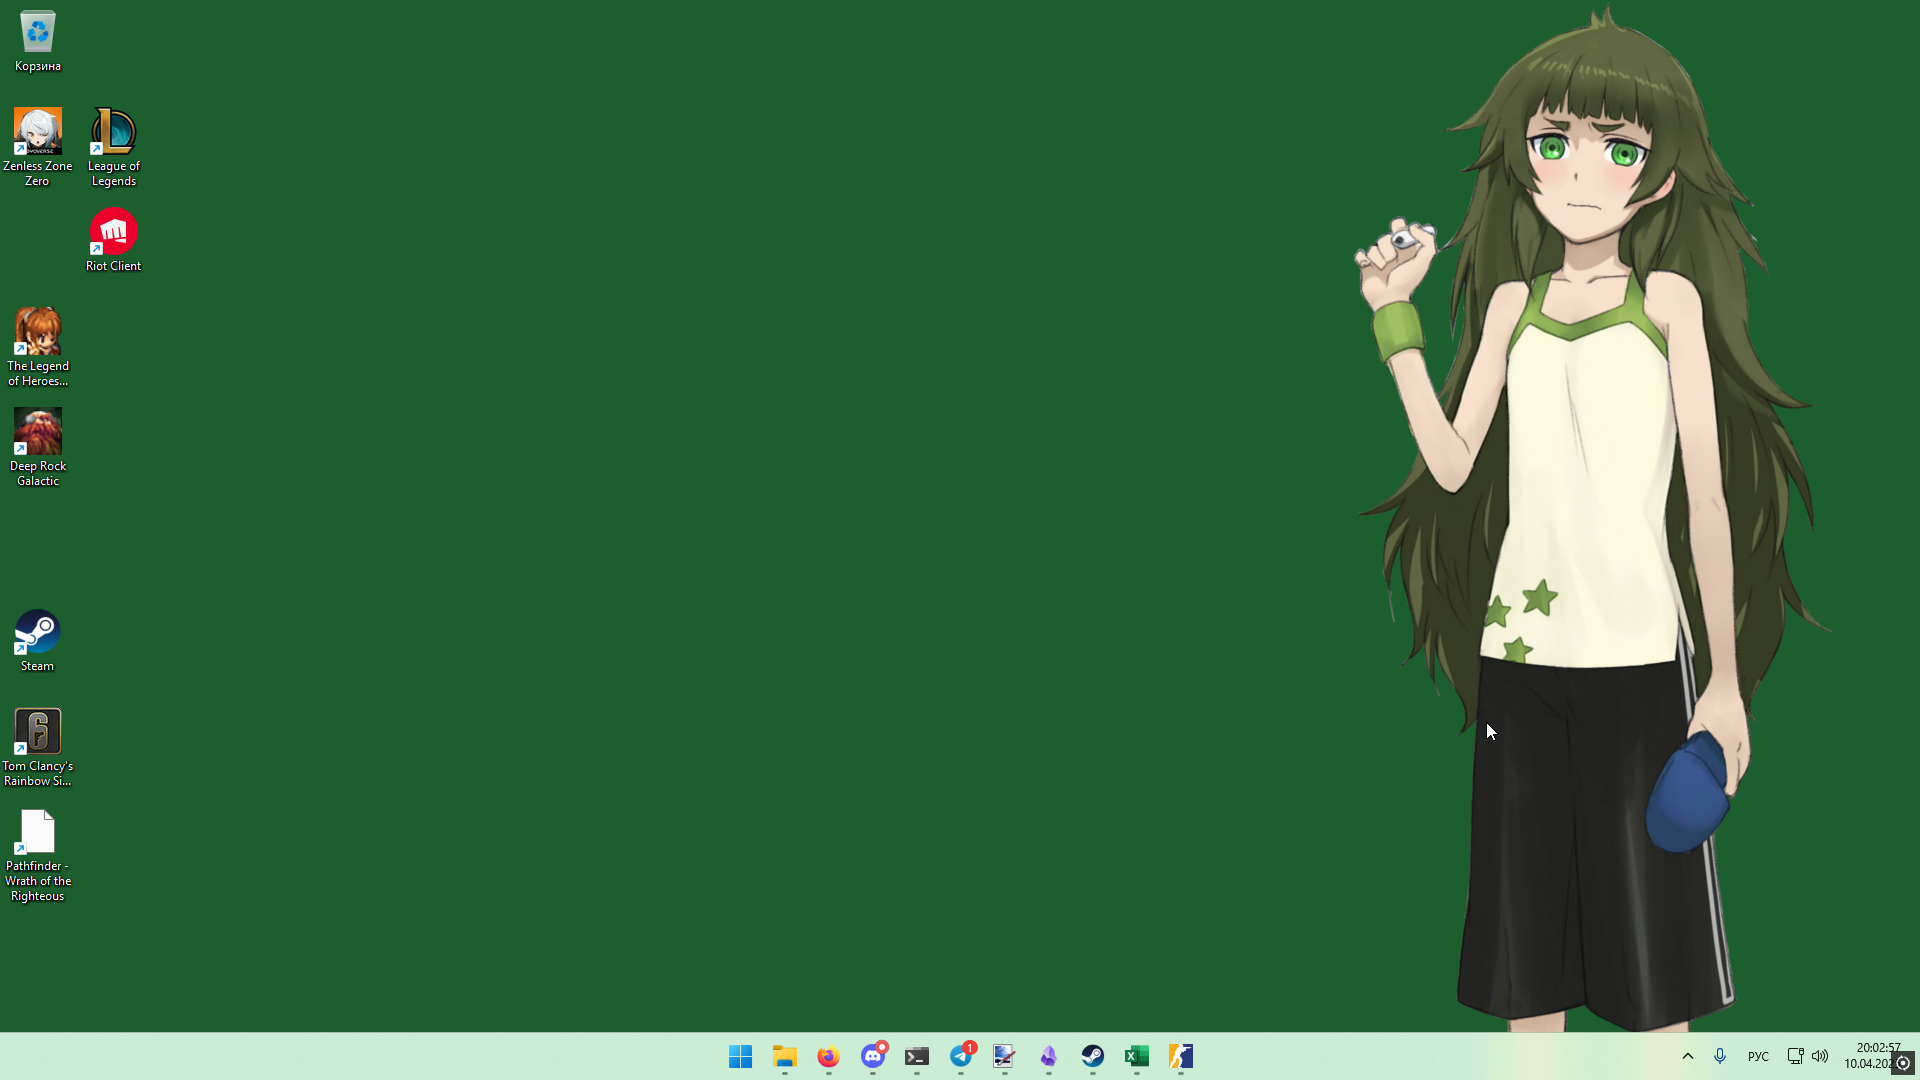Open the Windows Start menu
1920x1080 pixels.
point(740,1056)
